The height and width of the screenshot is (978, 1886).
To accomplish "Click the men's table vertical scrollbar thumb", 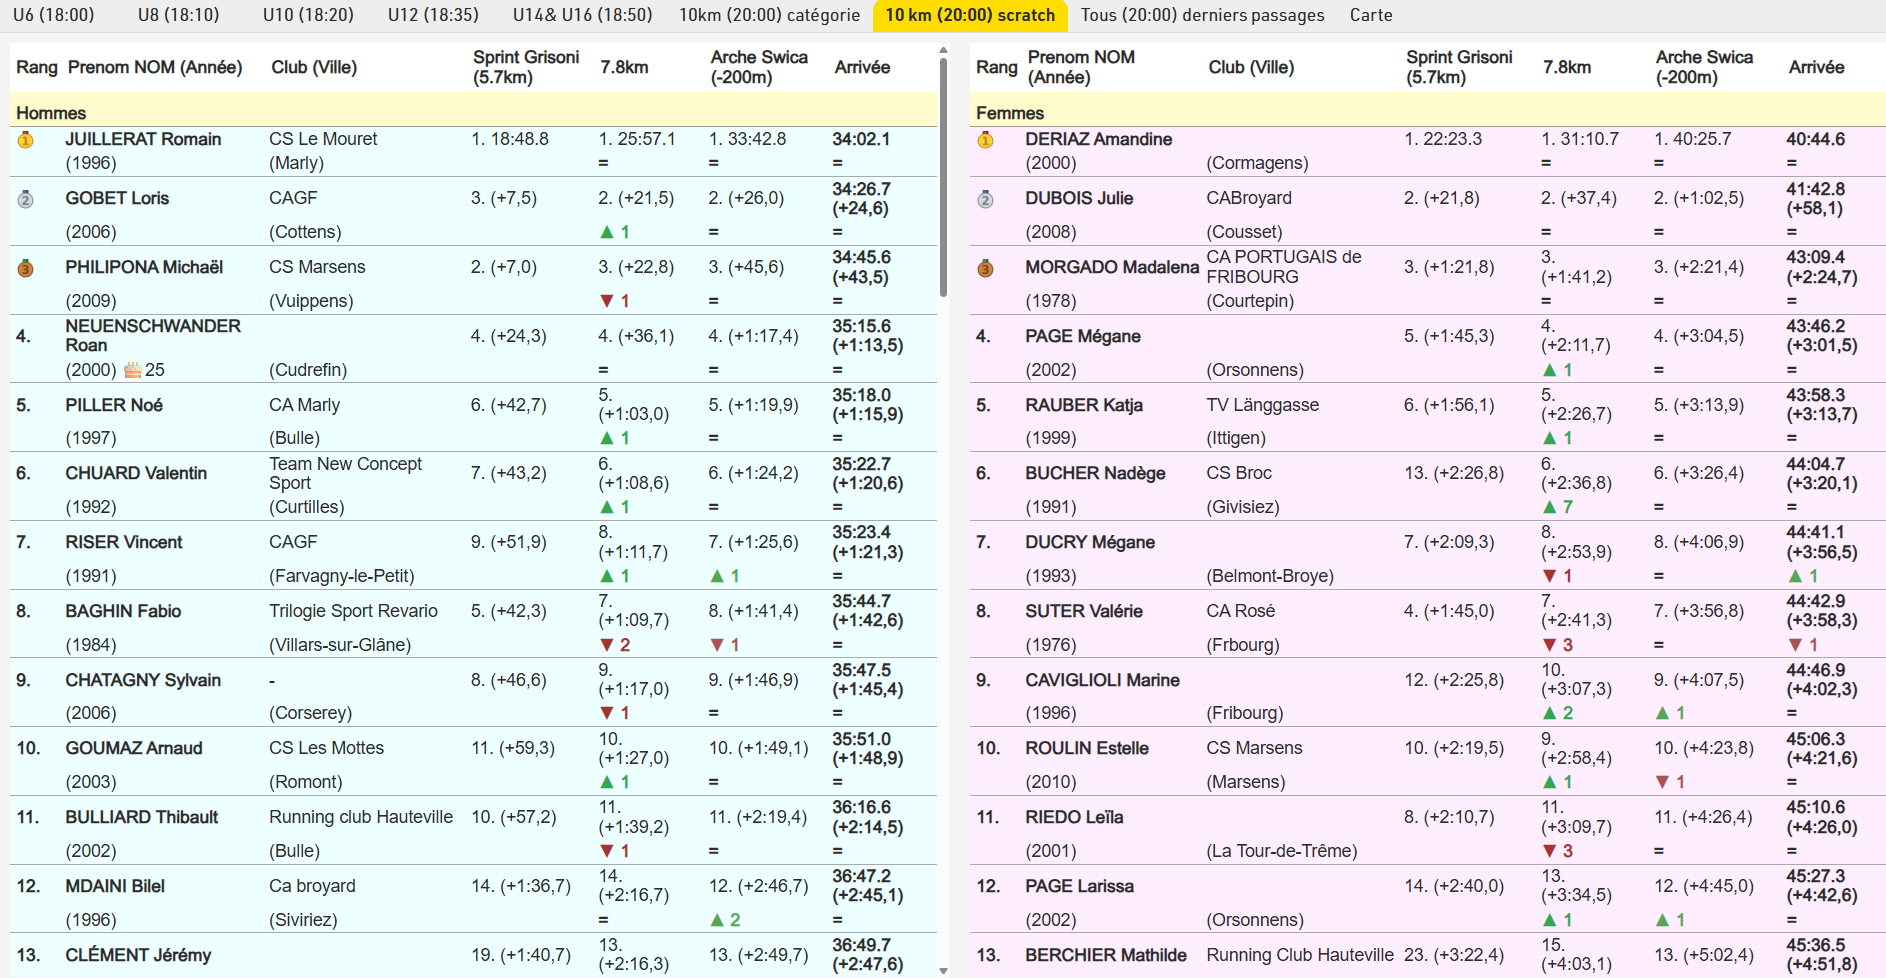I will pyautogui.click(x=943, y=177).
